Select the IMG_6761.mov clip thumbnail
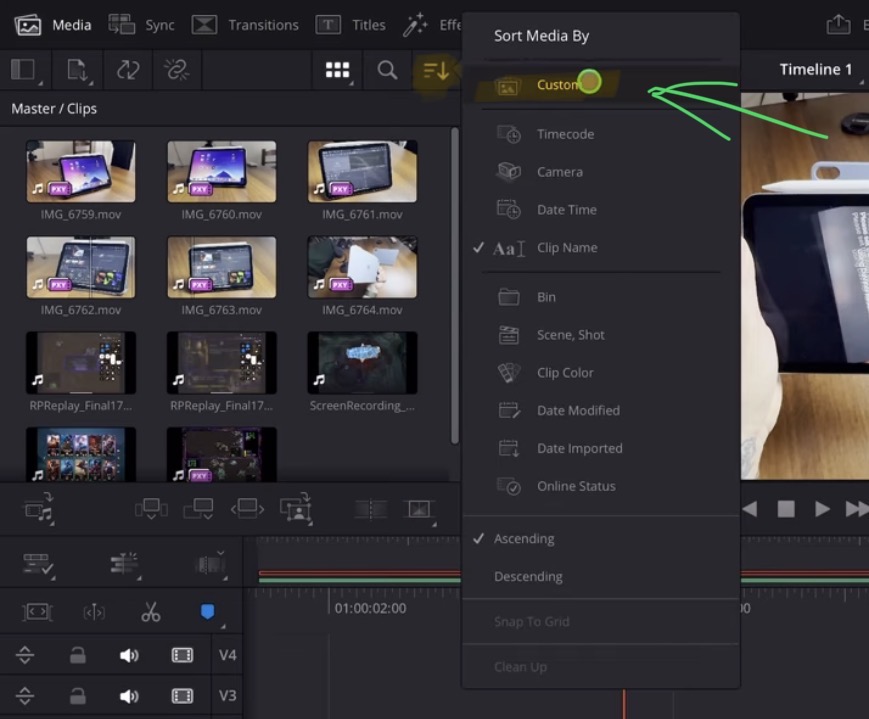This screenshot has width=869, height=719. pyautogui.click(x=362, y=171)
